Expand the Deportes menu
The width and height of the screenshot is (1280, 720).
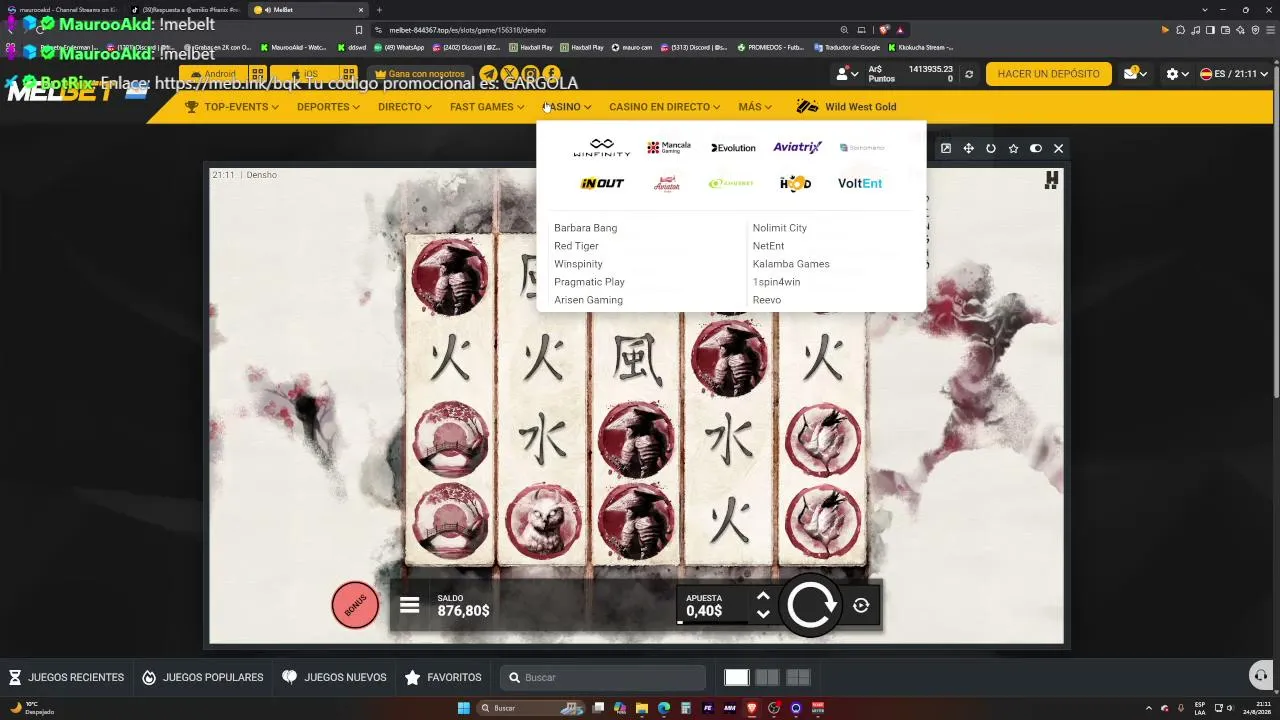(x=328, y=107)
